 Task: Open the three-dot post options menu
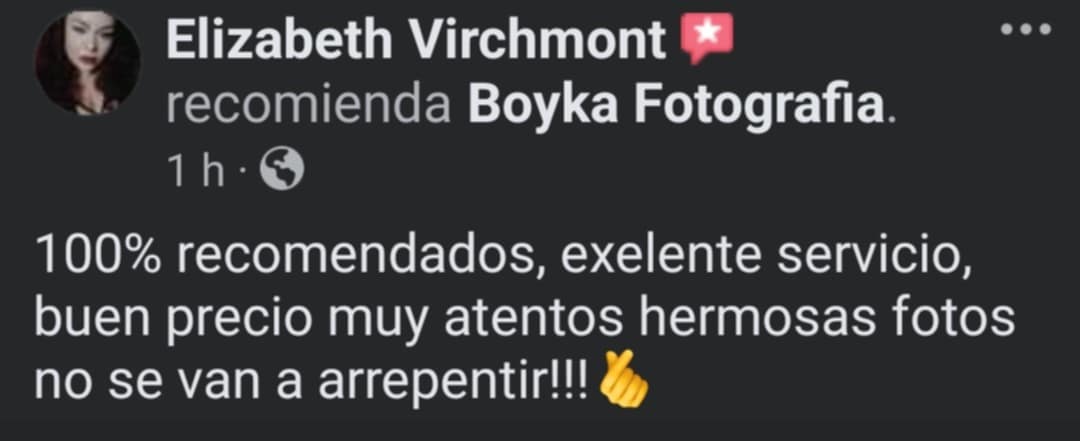pos(1026,29)
